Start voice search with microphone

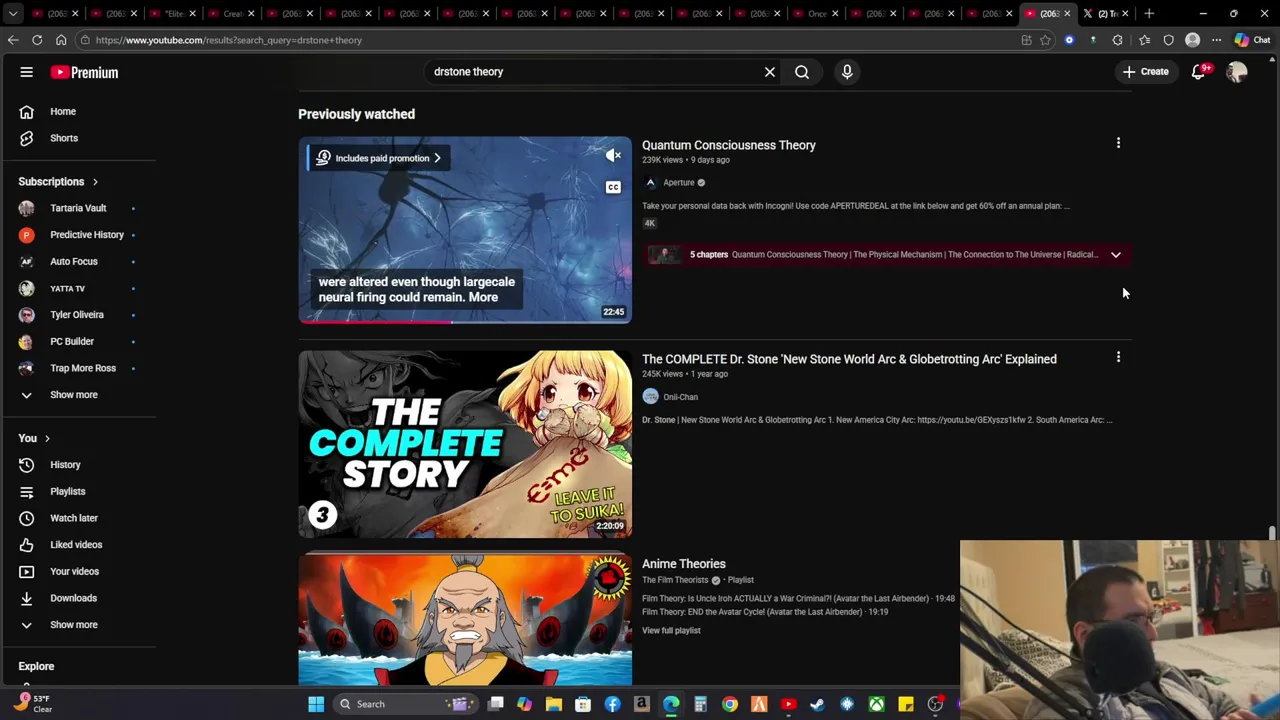pyautogui.click(x=847, y=72)
